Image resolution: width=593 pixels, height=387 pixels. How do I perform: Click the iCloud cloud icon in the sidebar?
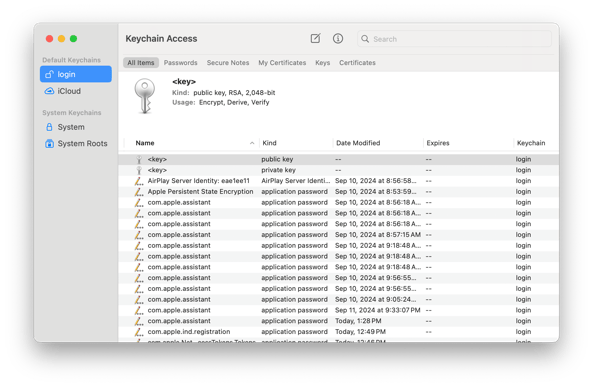click(50, 91)
